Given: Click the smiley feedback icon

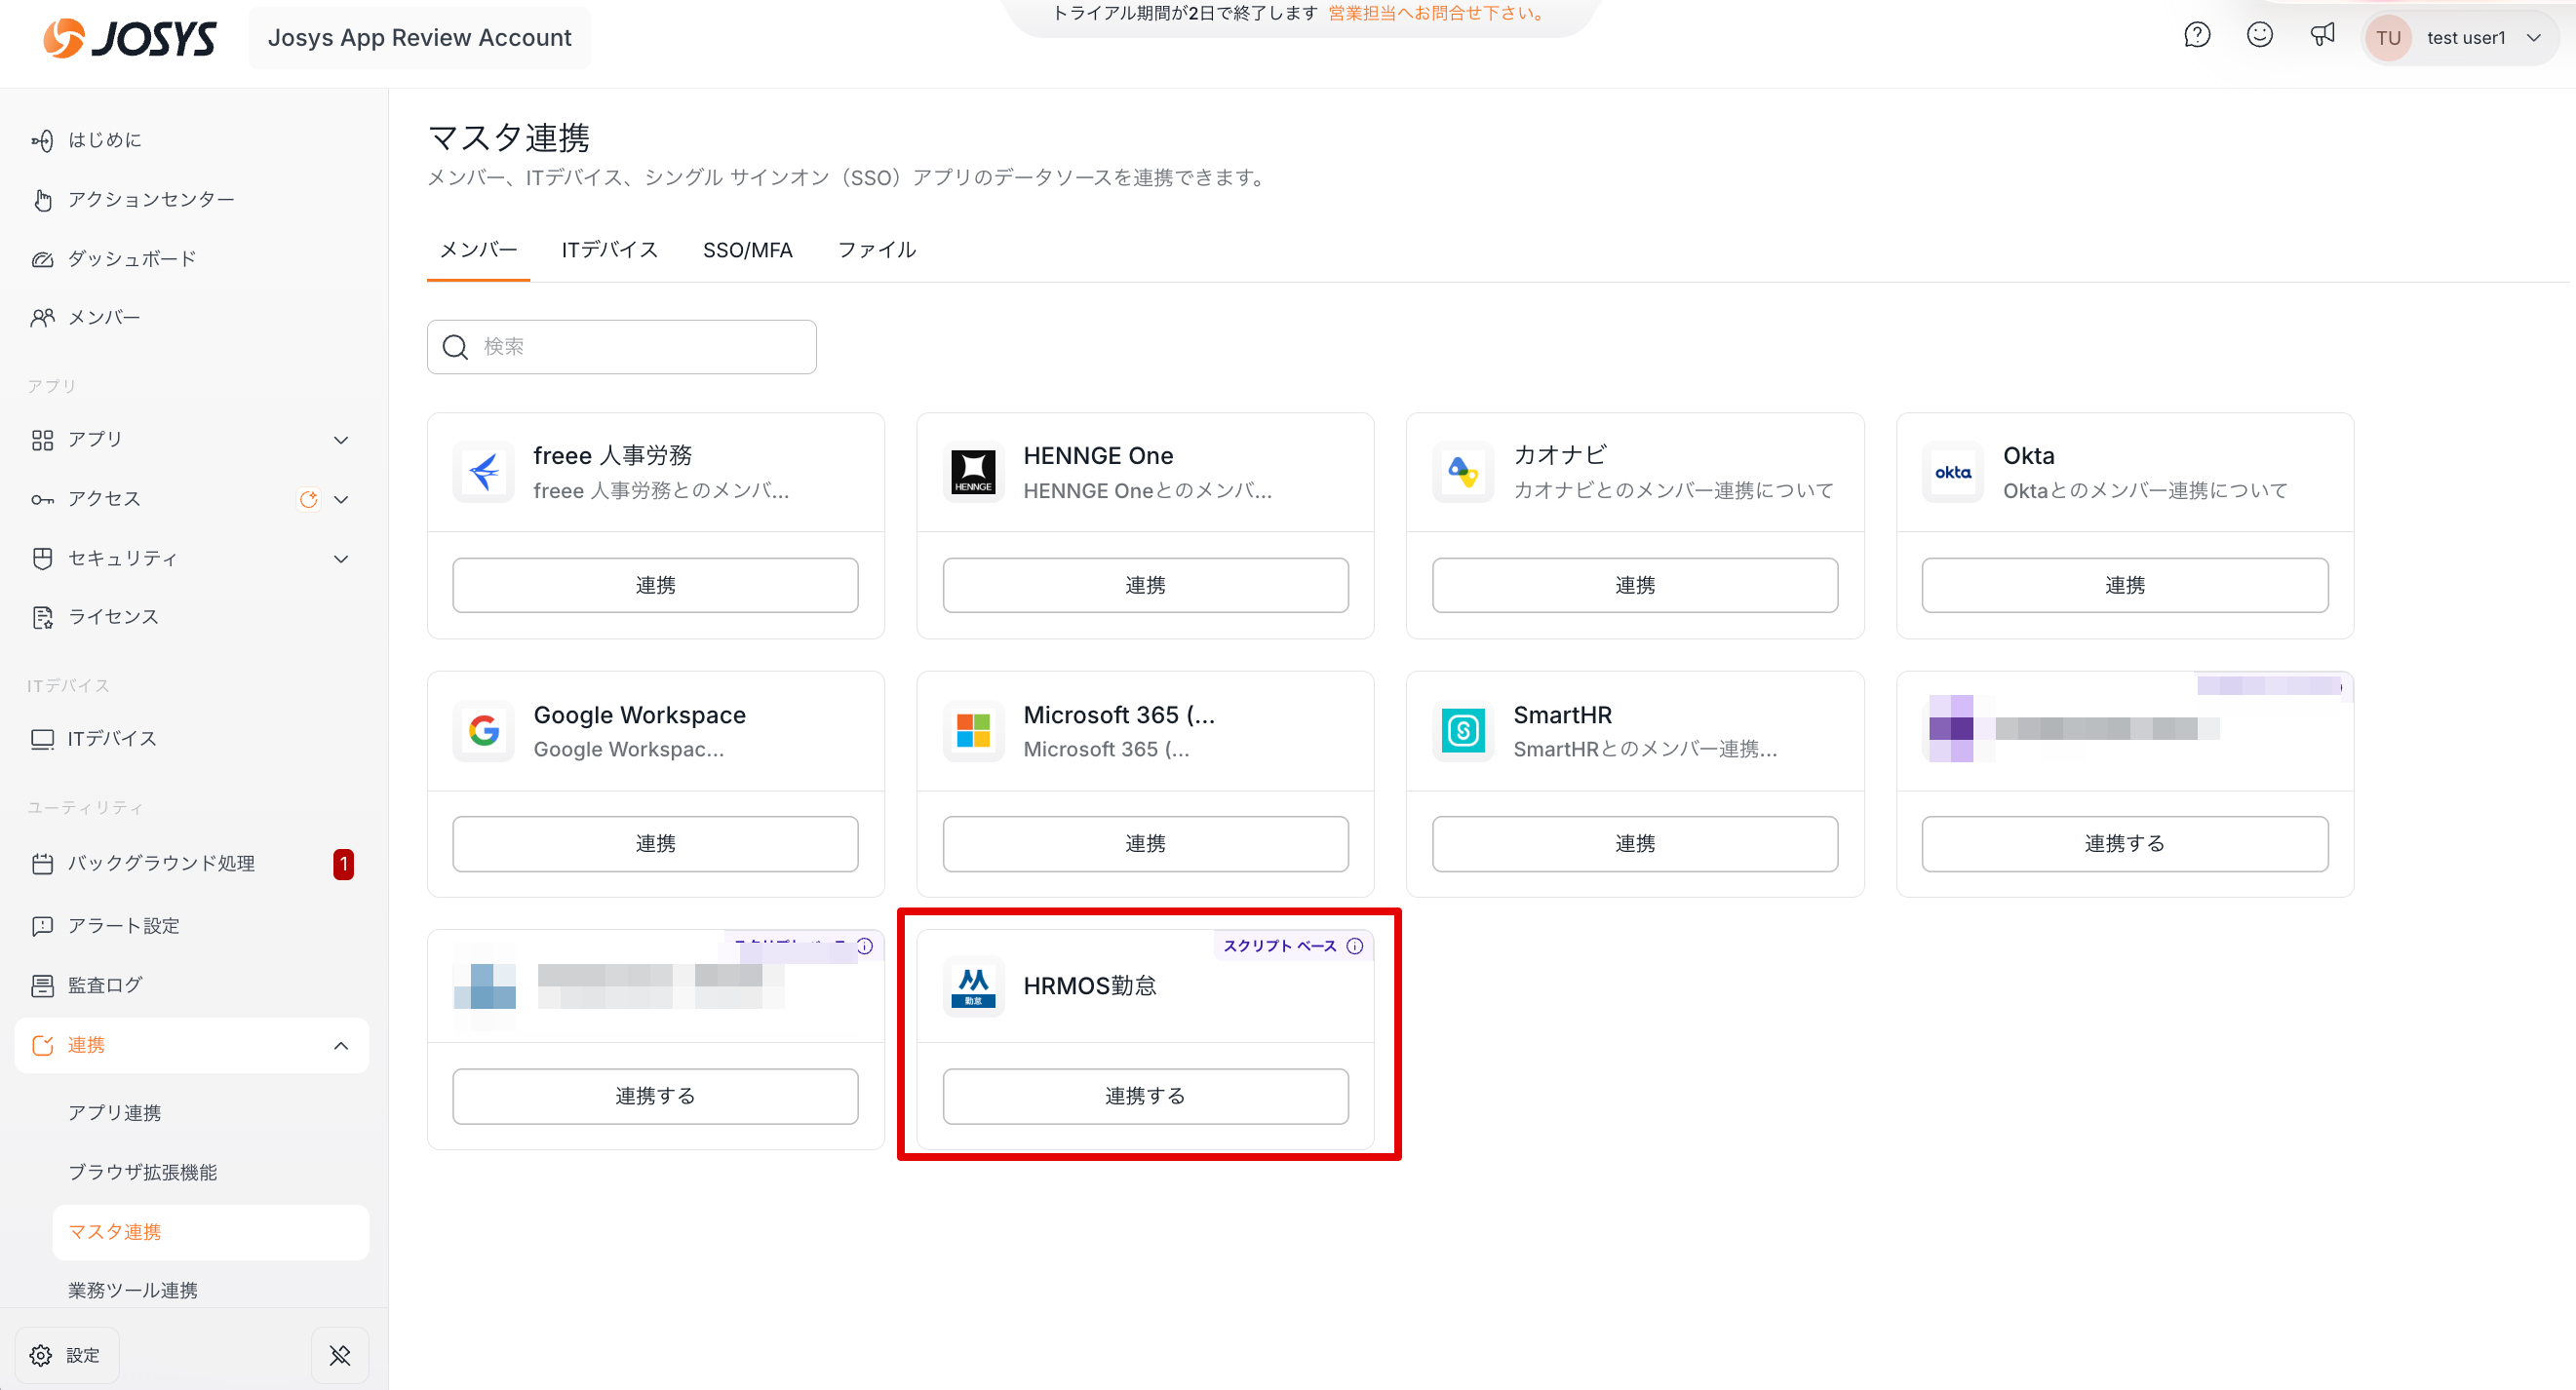Looking at the screenshot, I should tap(2260, 36).
